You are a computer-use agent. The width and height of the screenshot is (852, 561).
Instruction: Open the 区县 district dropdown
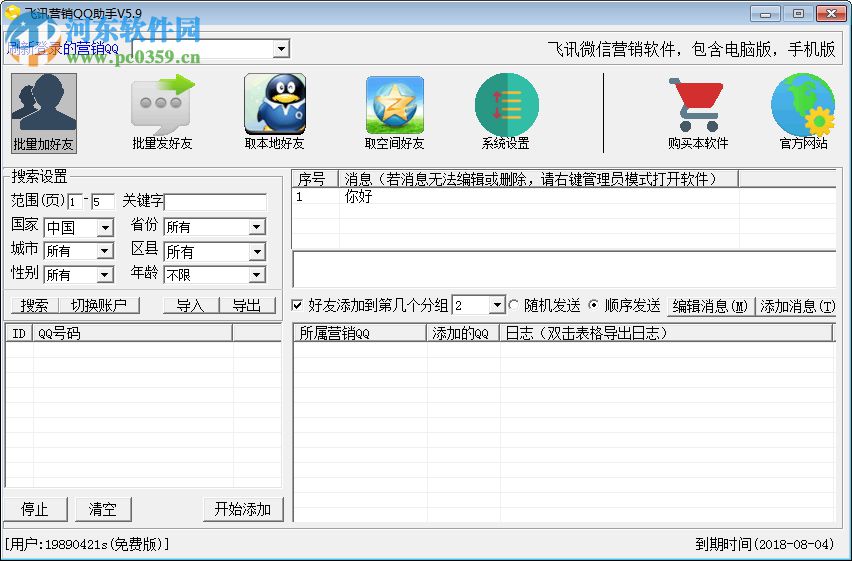[x=256, y=252]
